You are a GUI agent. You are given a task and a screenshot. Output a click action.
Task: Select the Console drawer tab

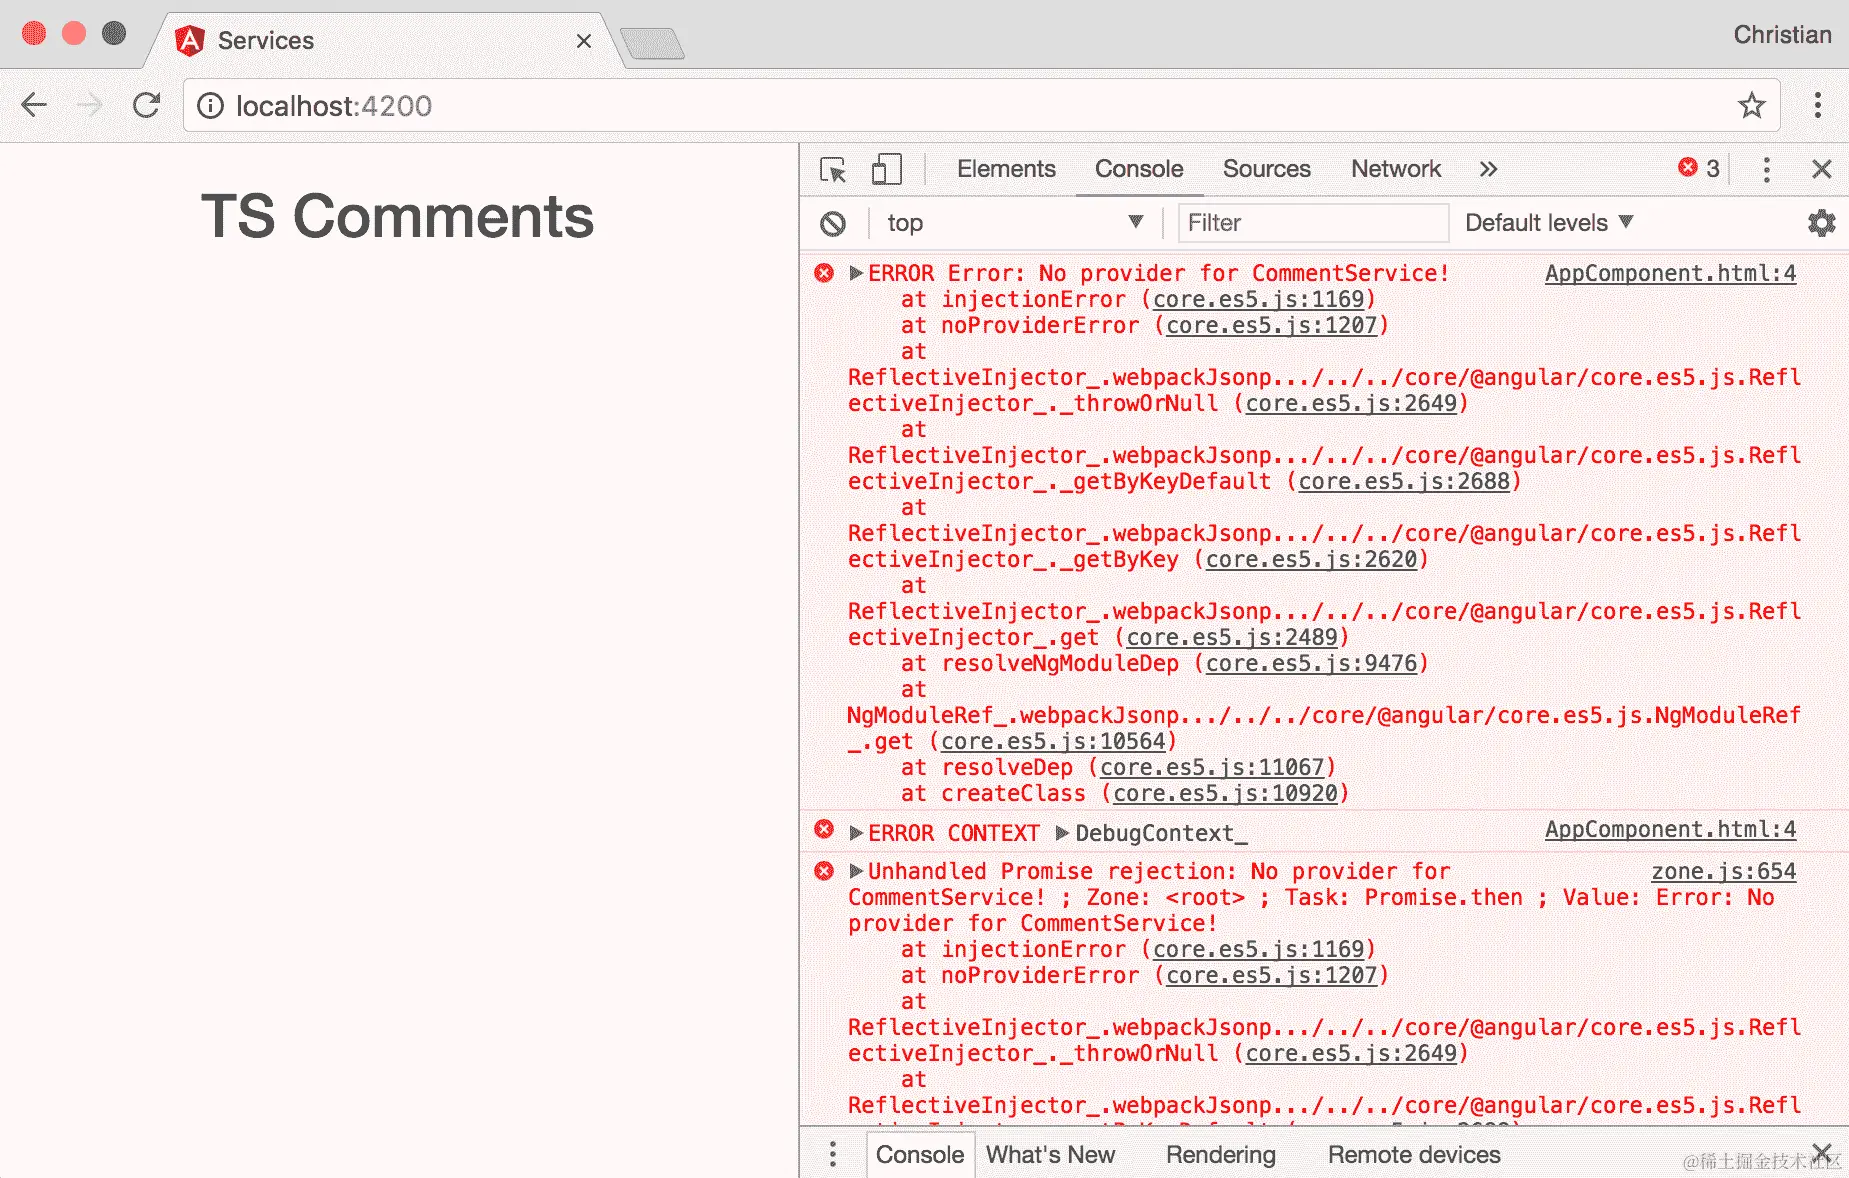920,1154
